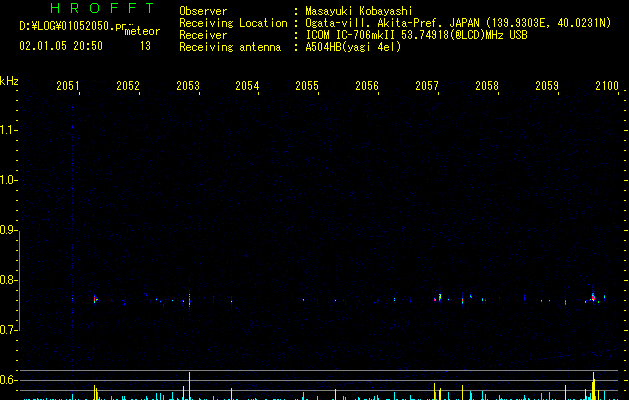This screenshot has width=629, height=400.
Task: Click the 1.1 kHz axis label
Action: [x=8, y=130]
